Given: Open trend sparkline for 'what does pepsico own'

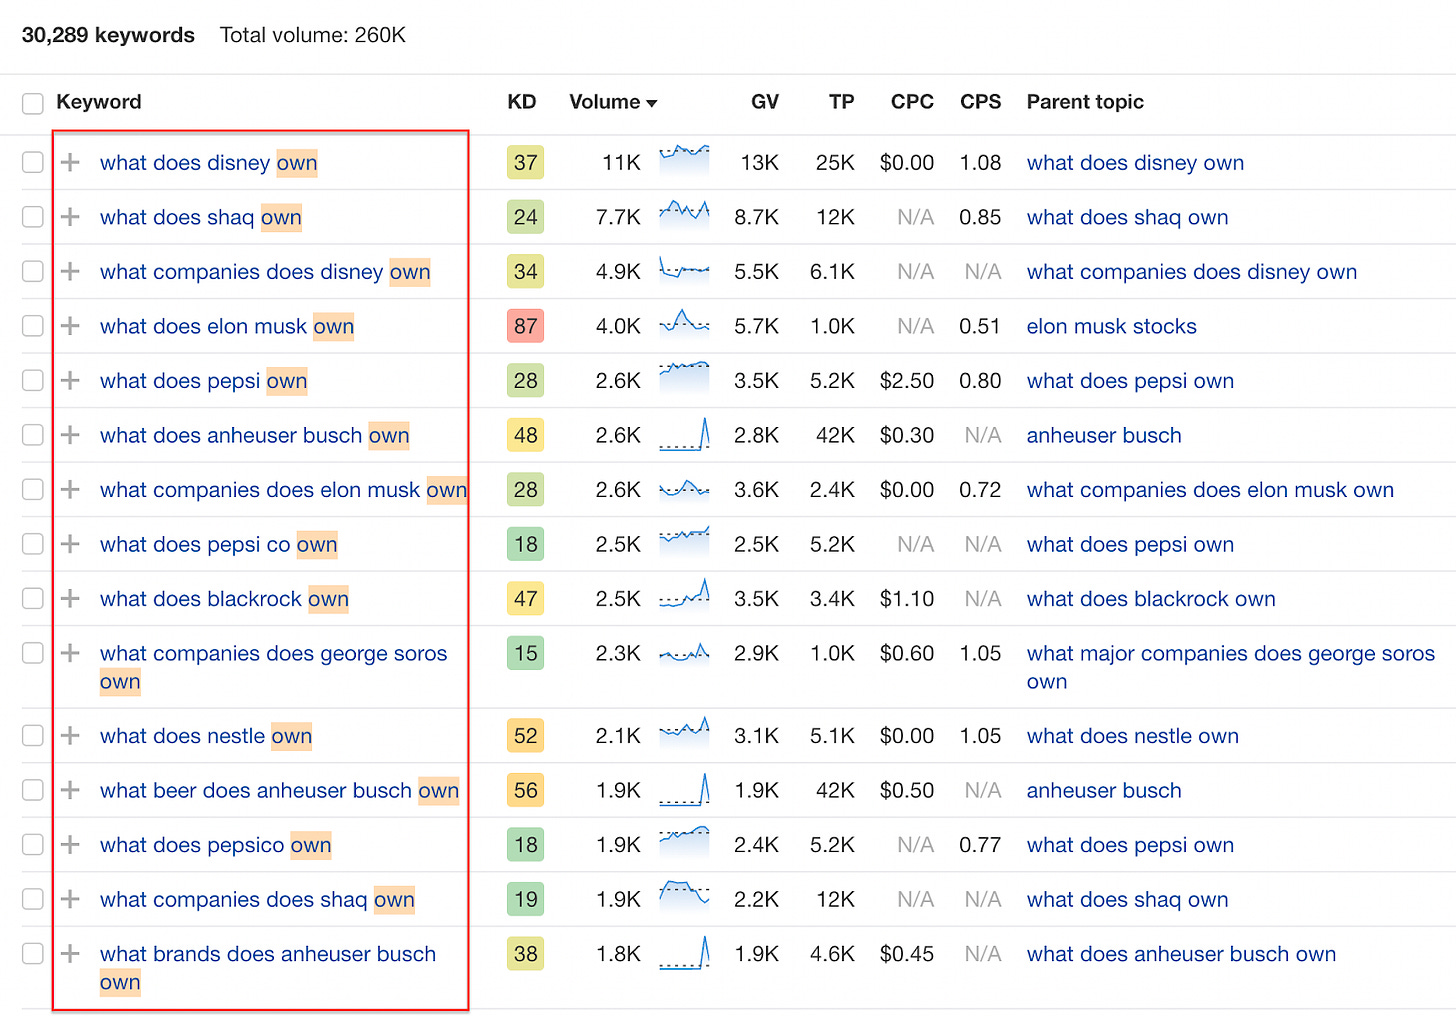Looking at the screenshot, I should [x=684, y=842].
